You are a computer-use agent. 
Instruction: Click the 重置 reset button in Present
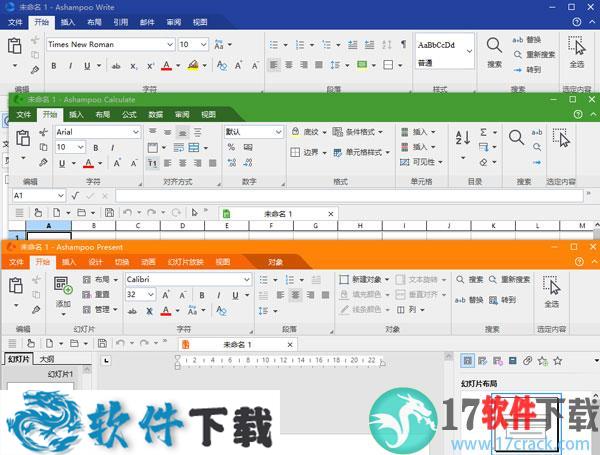pos(97,295)
